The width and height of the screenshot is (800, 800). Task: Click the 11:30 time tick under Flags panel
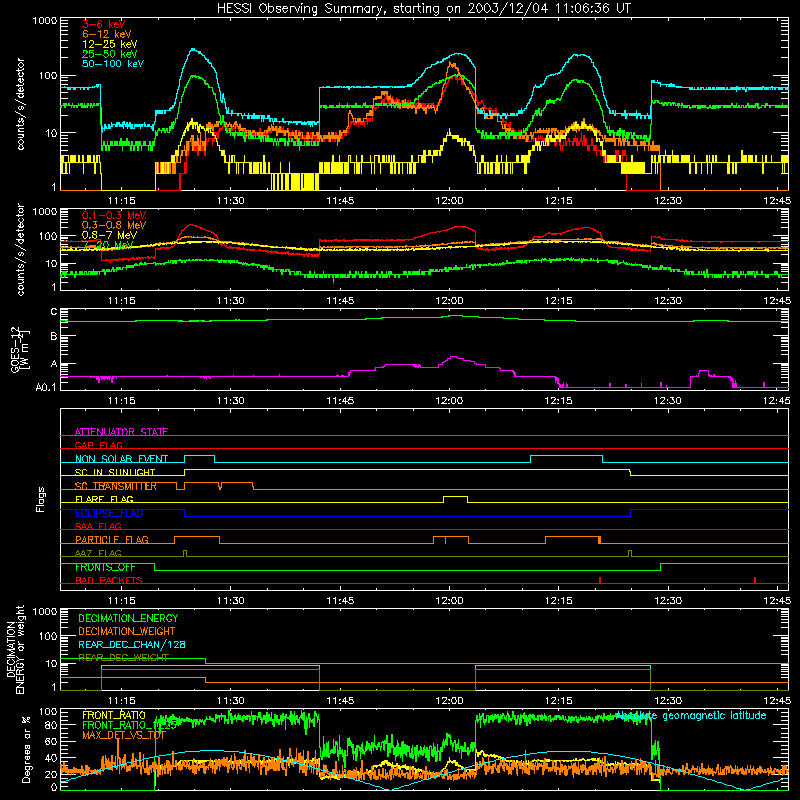(x=231, y=601)
